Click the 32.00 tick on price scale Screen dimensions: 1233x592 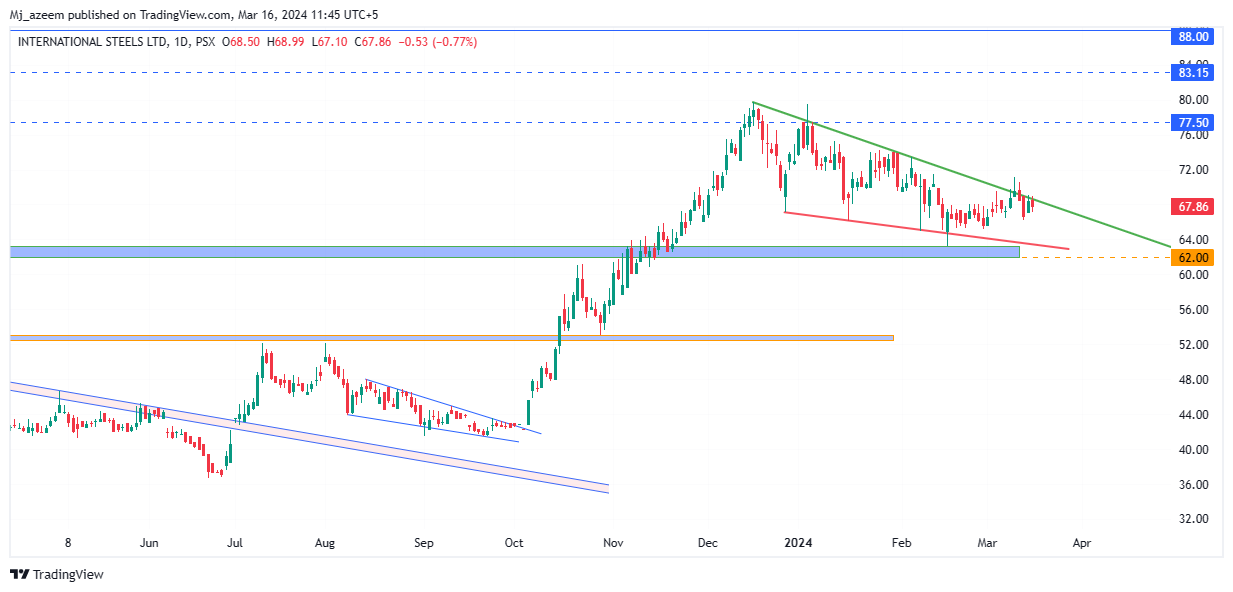[1194, 519]
